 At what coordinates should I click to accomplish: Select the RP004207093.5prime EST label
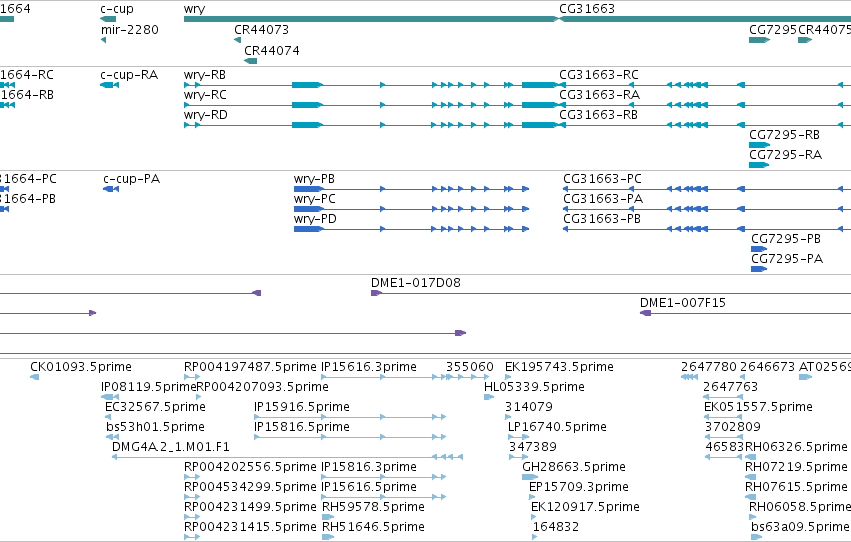[262, 387]
